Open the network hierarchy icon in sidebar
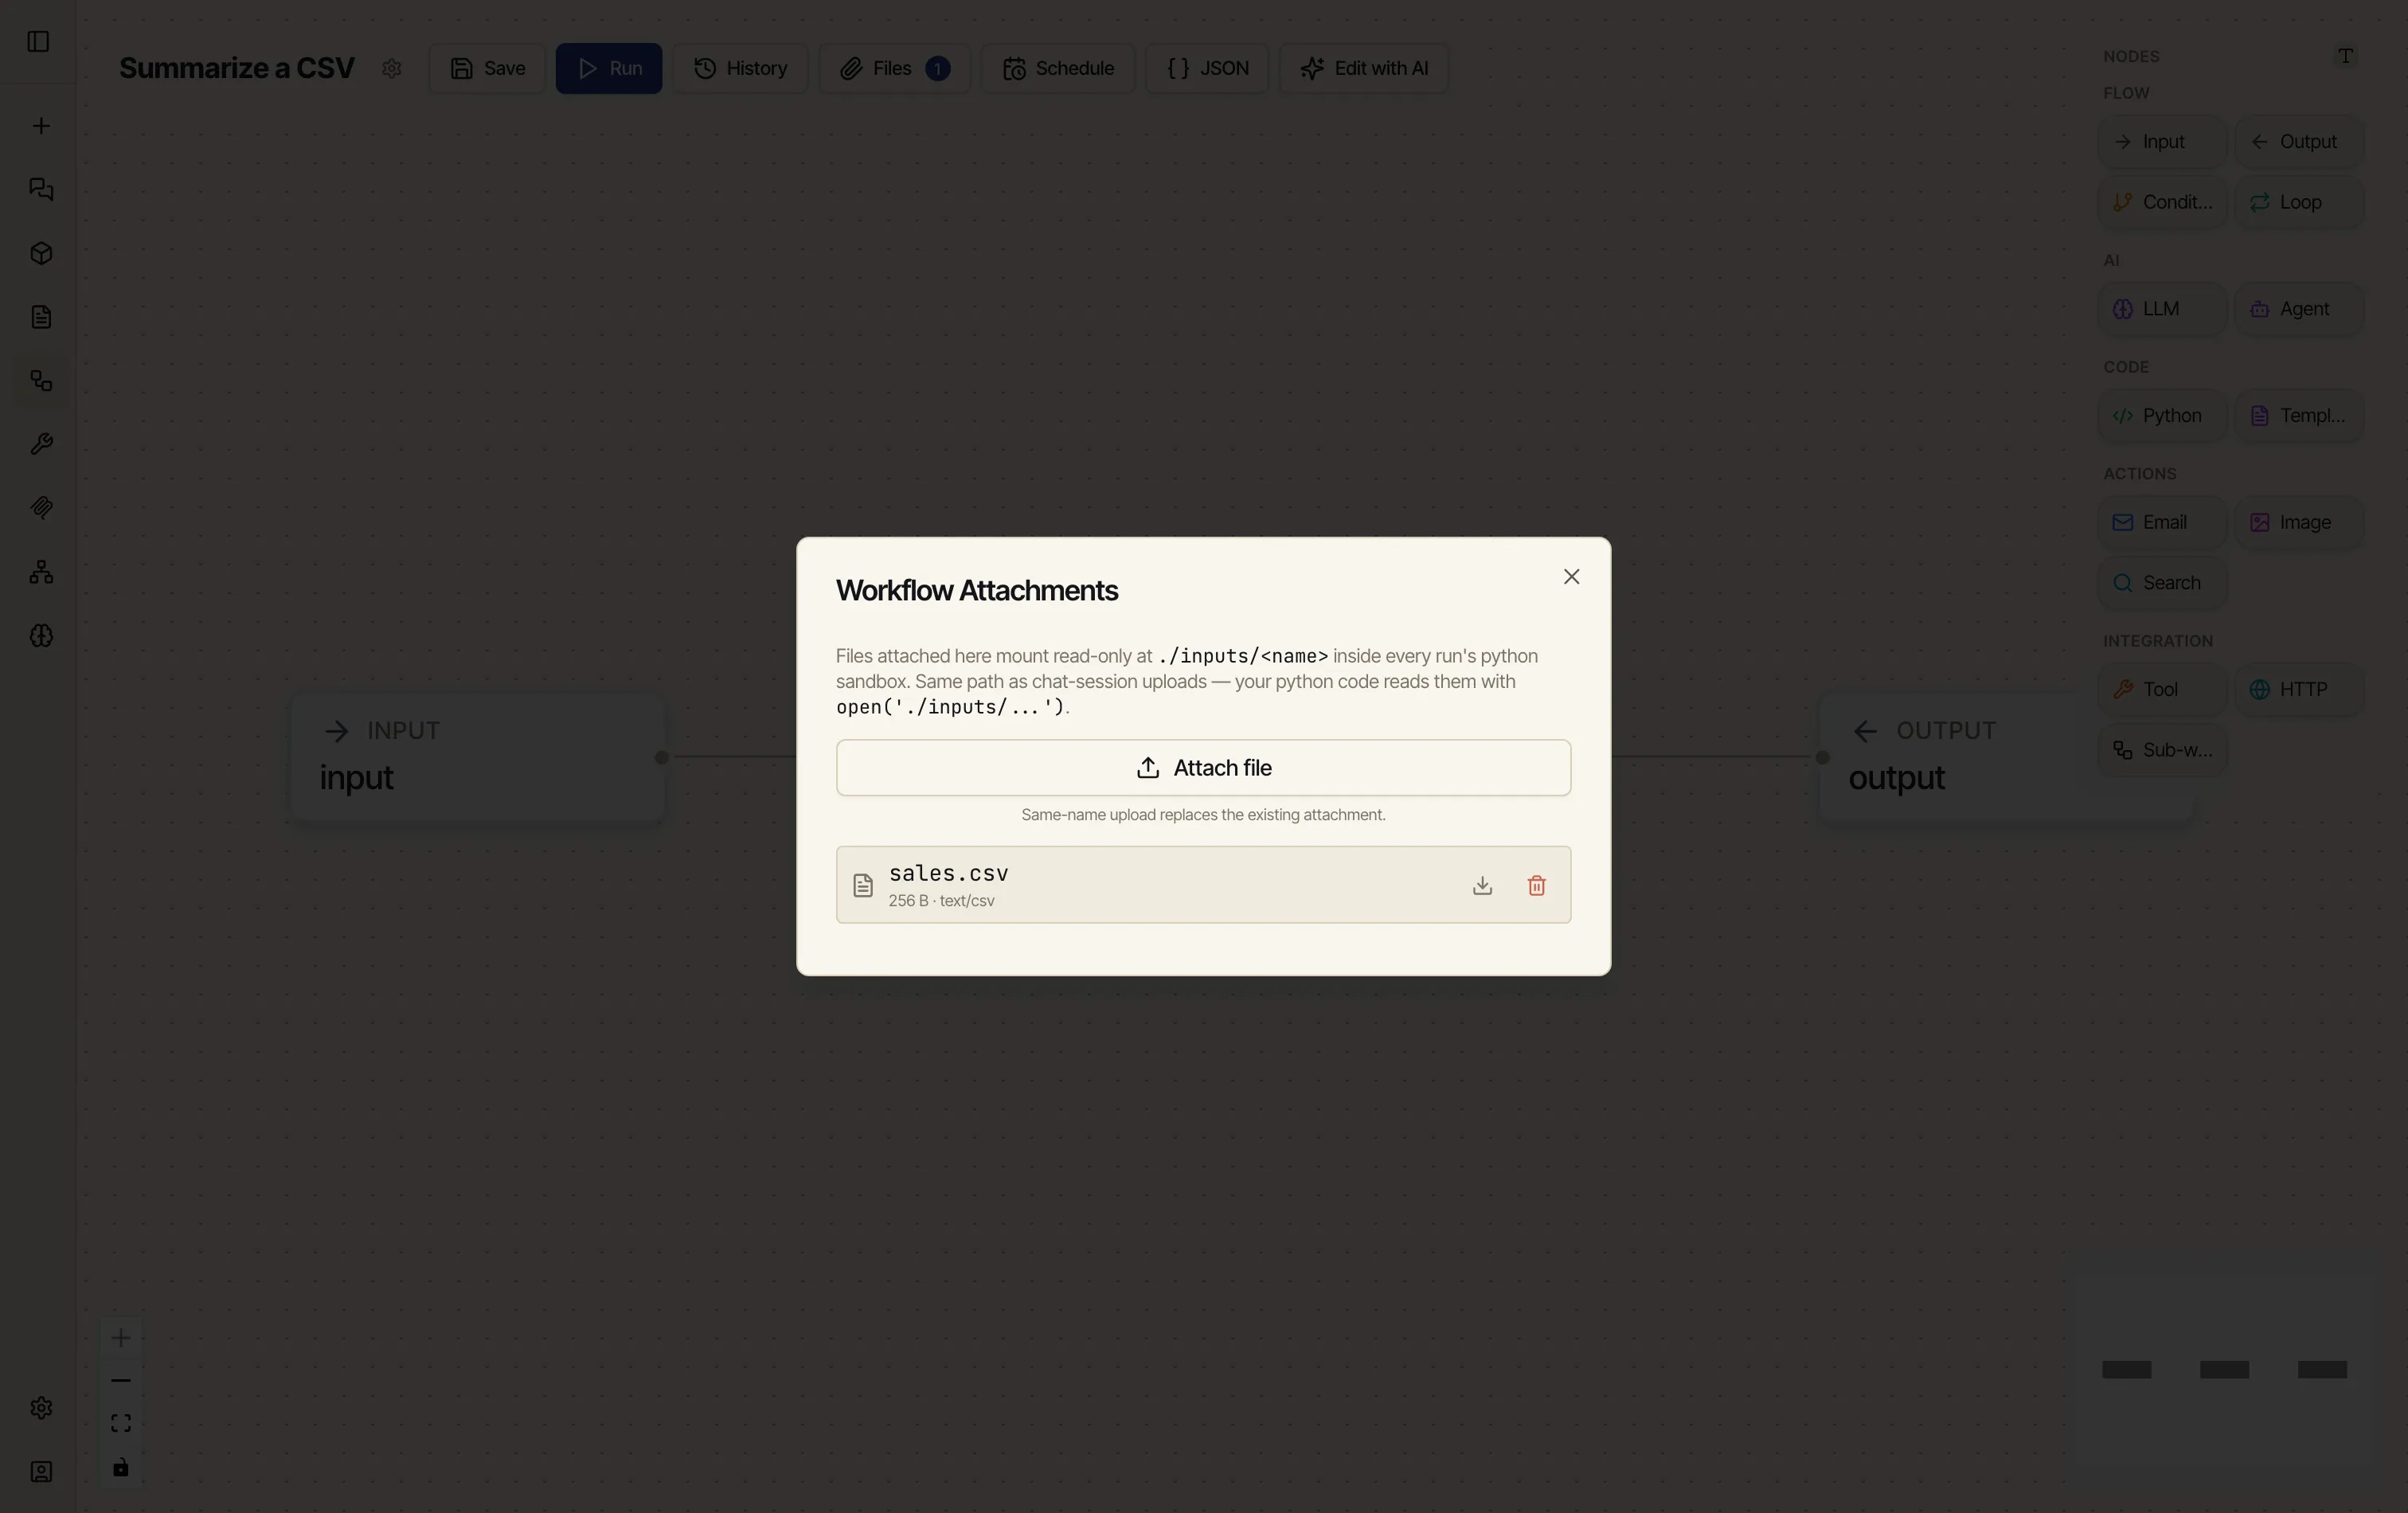This screenshot has height=1513, width=2408. click(x=41, y=572)
